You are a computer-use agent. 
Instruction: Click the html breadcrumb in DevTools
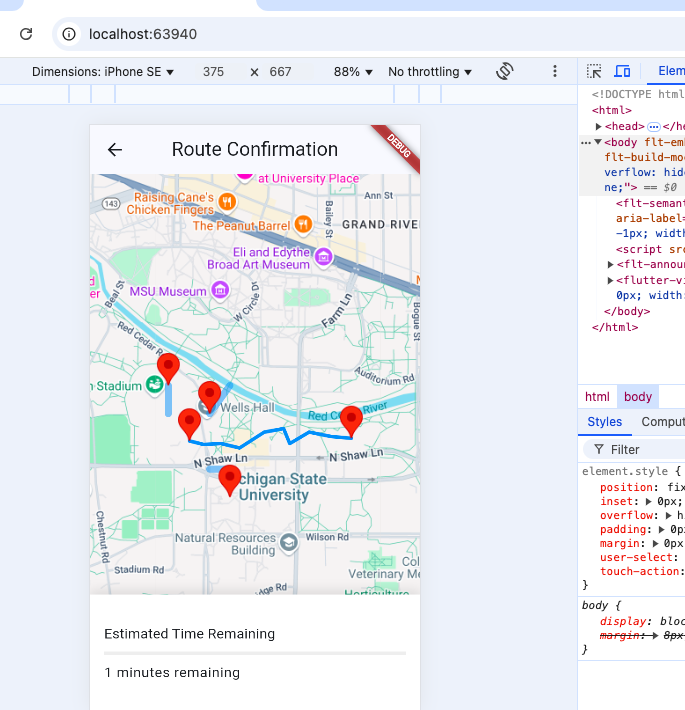click(597, 397)
